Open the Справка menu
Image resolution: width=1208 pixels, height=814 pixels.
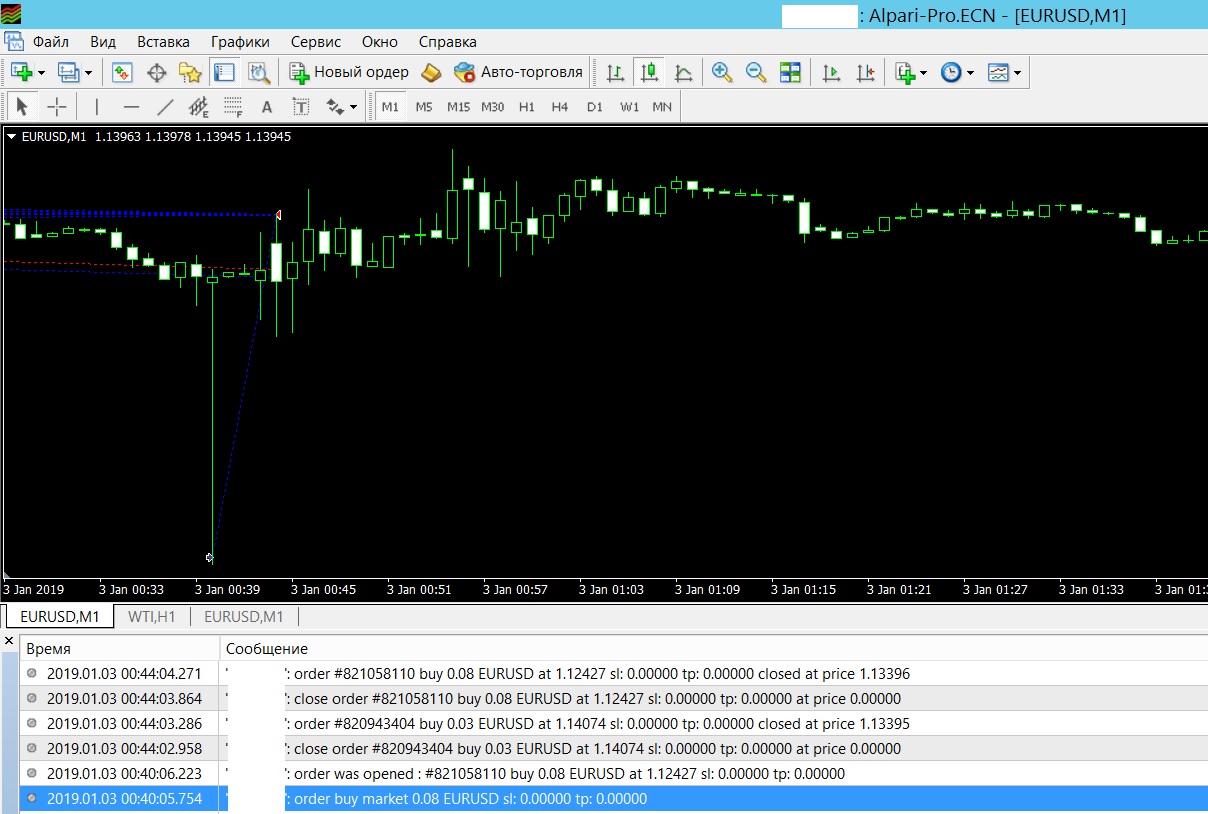[447, 42]
